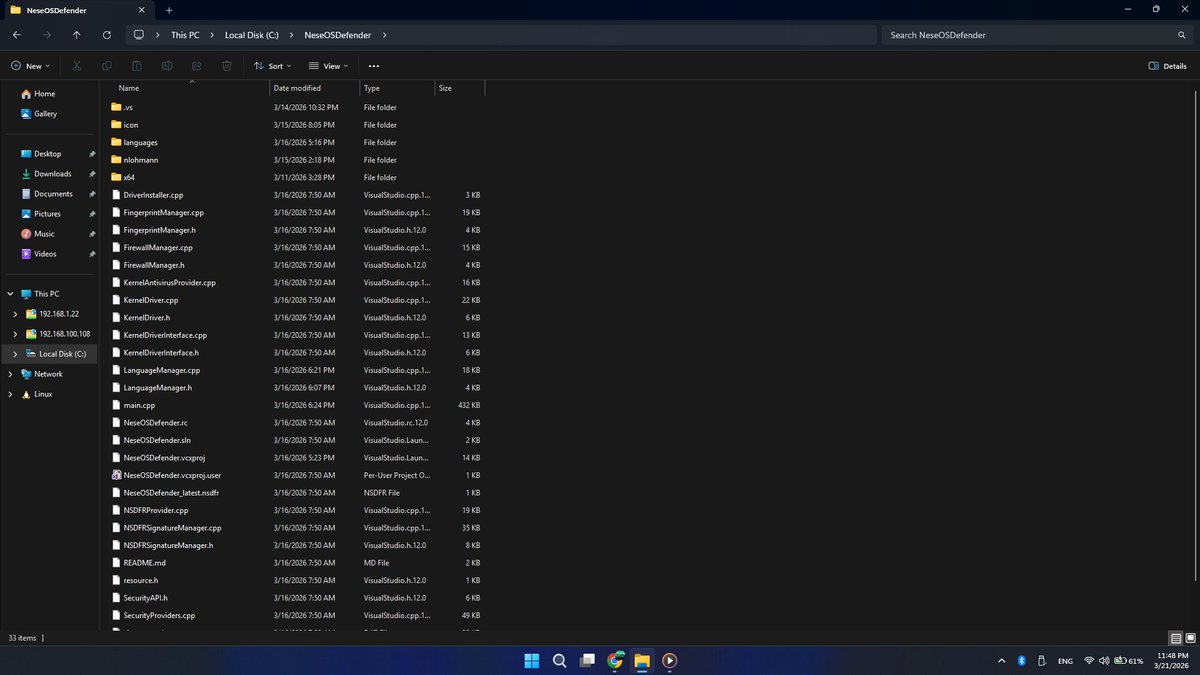Screen dimensions: 1200x675
Task: Click the Paste toolbar icon
Action: [x=137, y=66]
